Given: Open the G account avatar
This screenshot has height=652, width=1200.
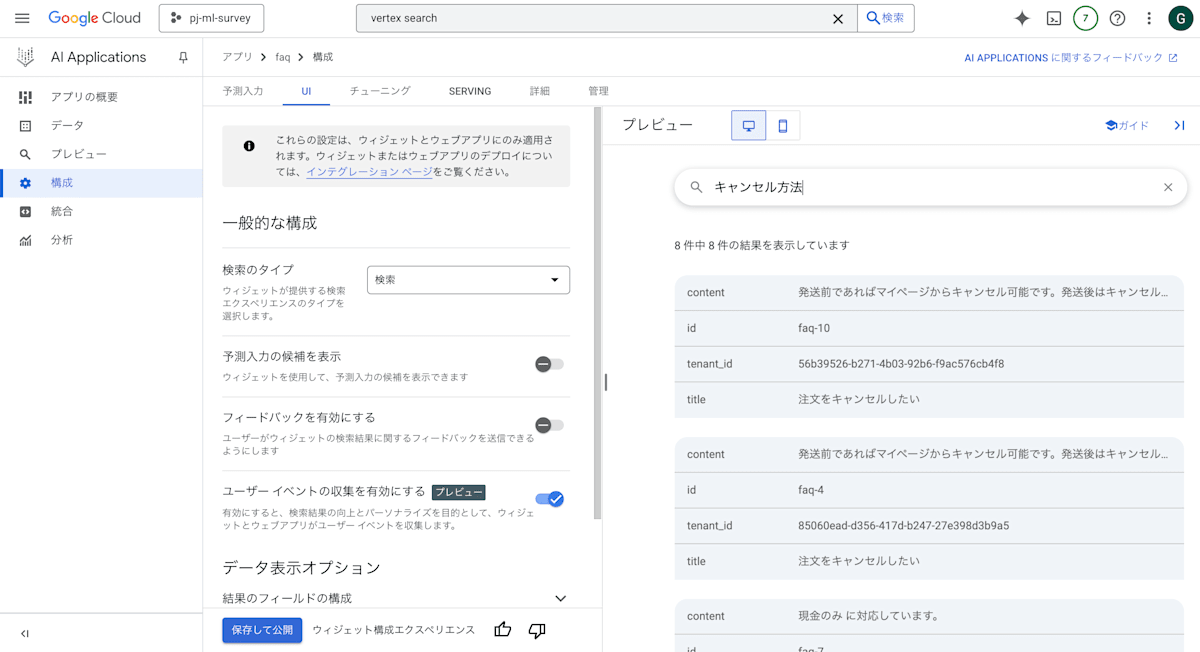Looking at the screenshot, I should click(1179, 18).
